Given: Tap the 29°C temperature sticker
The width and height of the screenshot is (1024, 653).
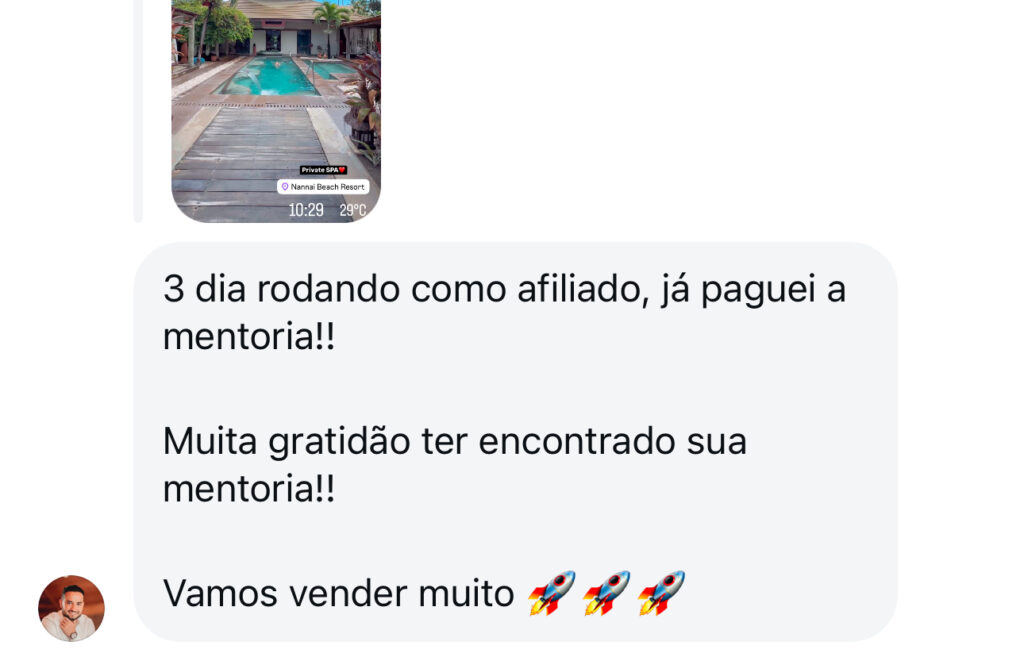Looking at the screenshot, I should 353,210.
